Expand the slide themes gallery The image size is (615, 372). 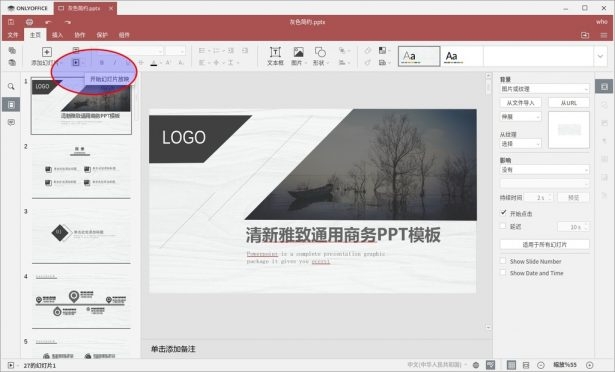pyautogui.click(x=600, y=56)
